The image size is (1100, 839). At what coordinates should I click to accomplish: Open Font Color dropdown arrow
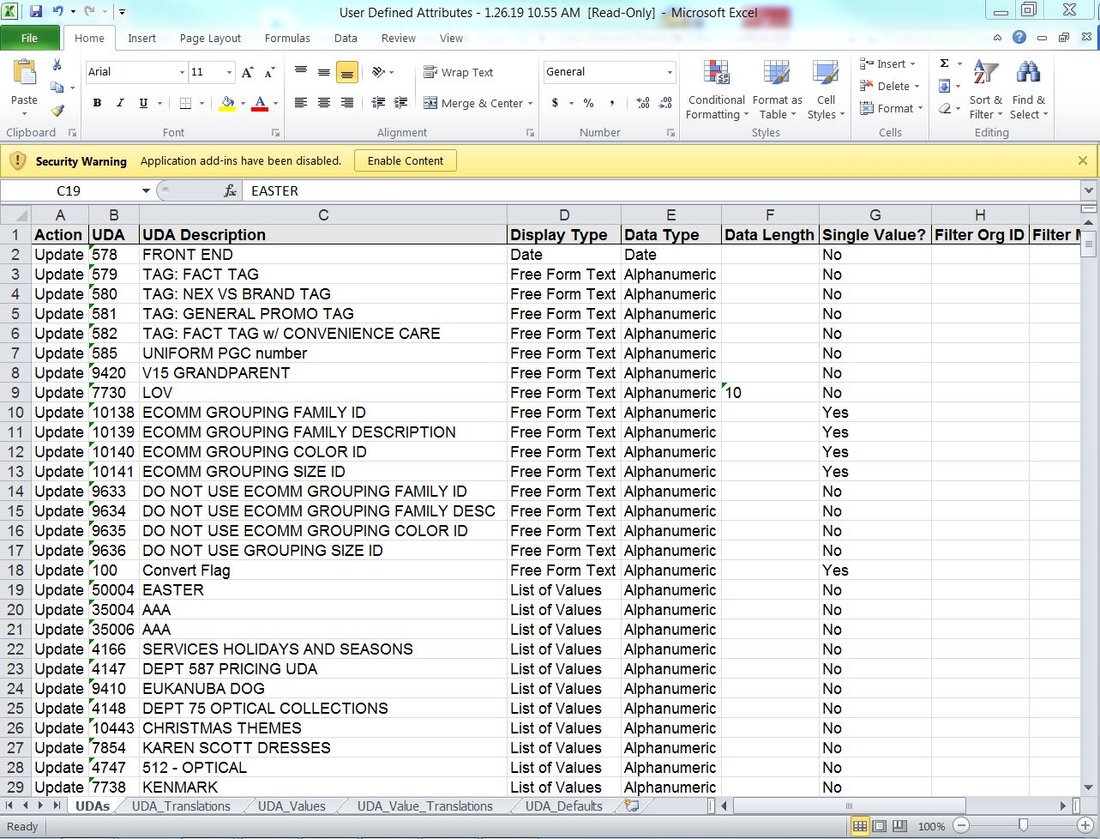pos(275,103)
